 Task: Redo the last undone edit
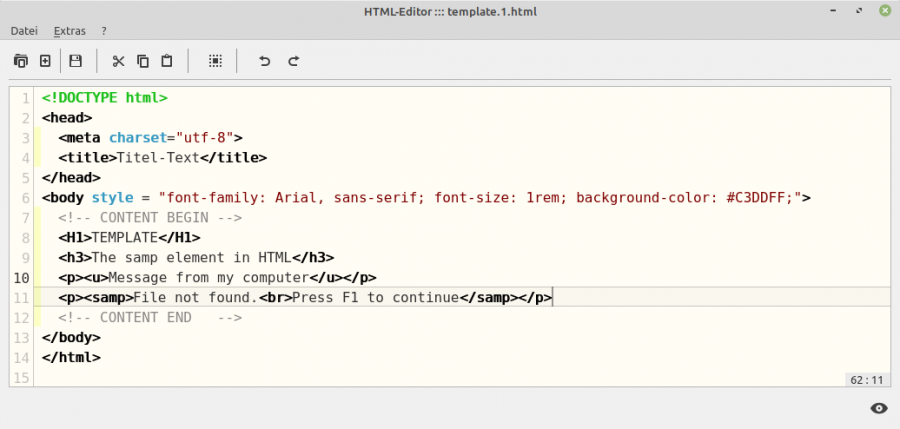[x=294, y=61]
